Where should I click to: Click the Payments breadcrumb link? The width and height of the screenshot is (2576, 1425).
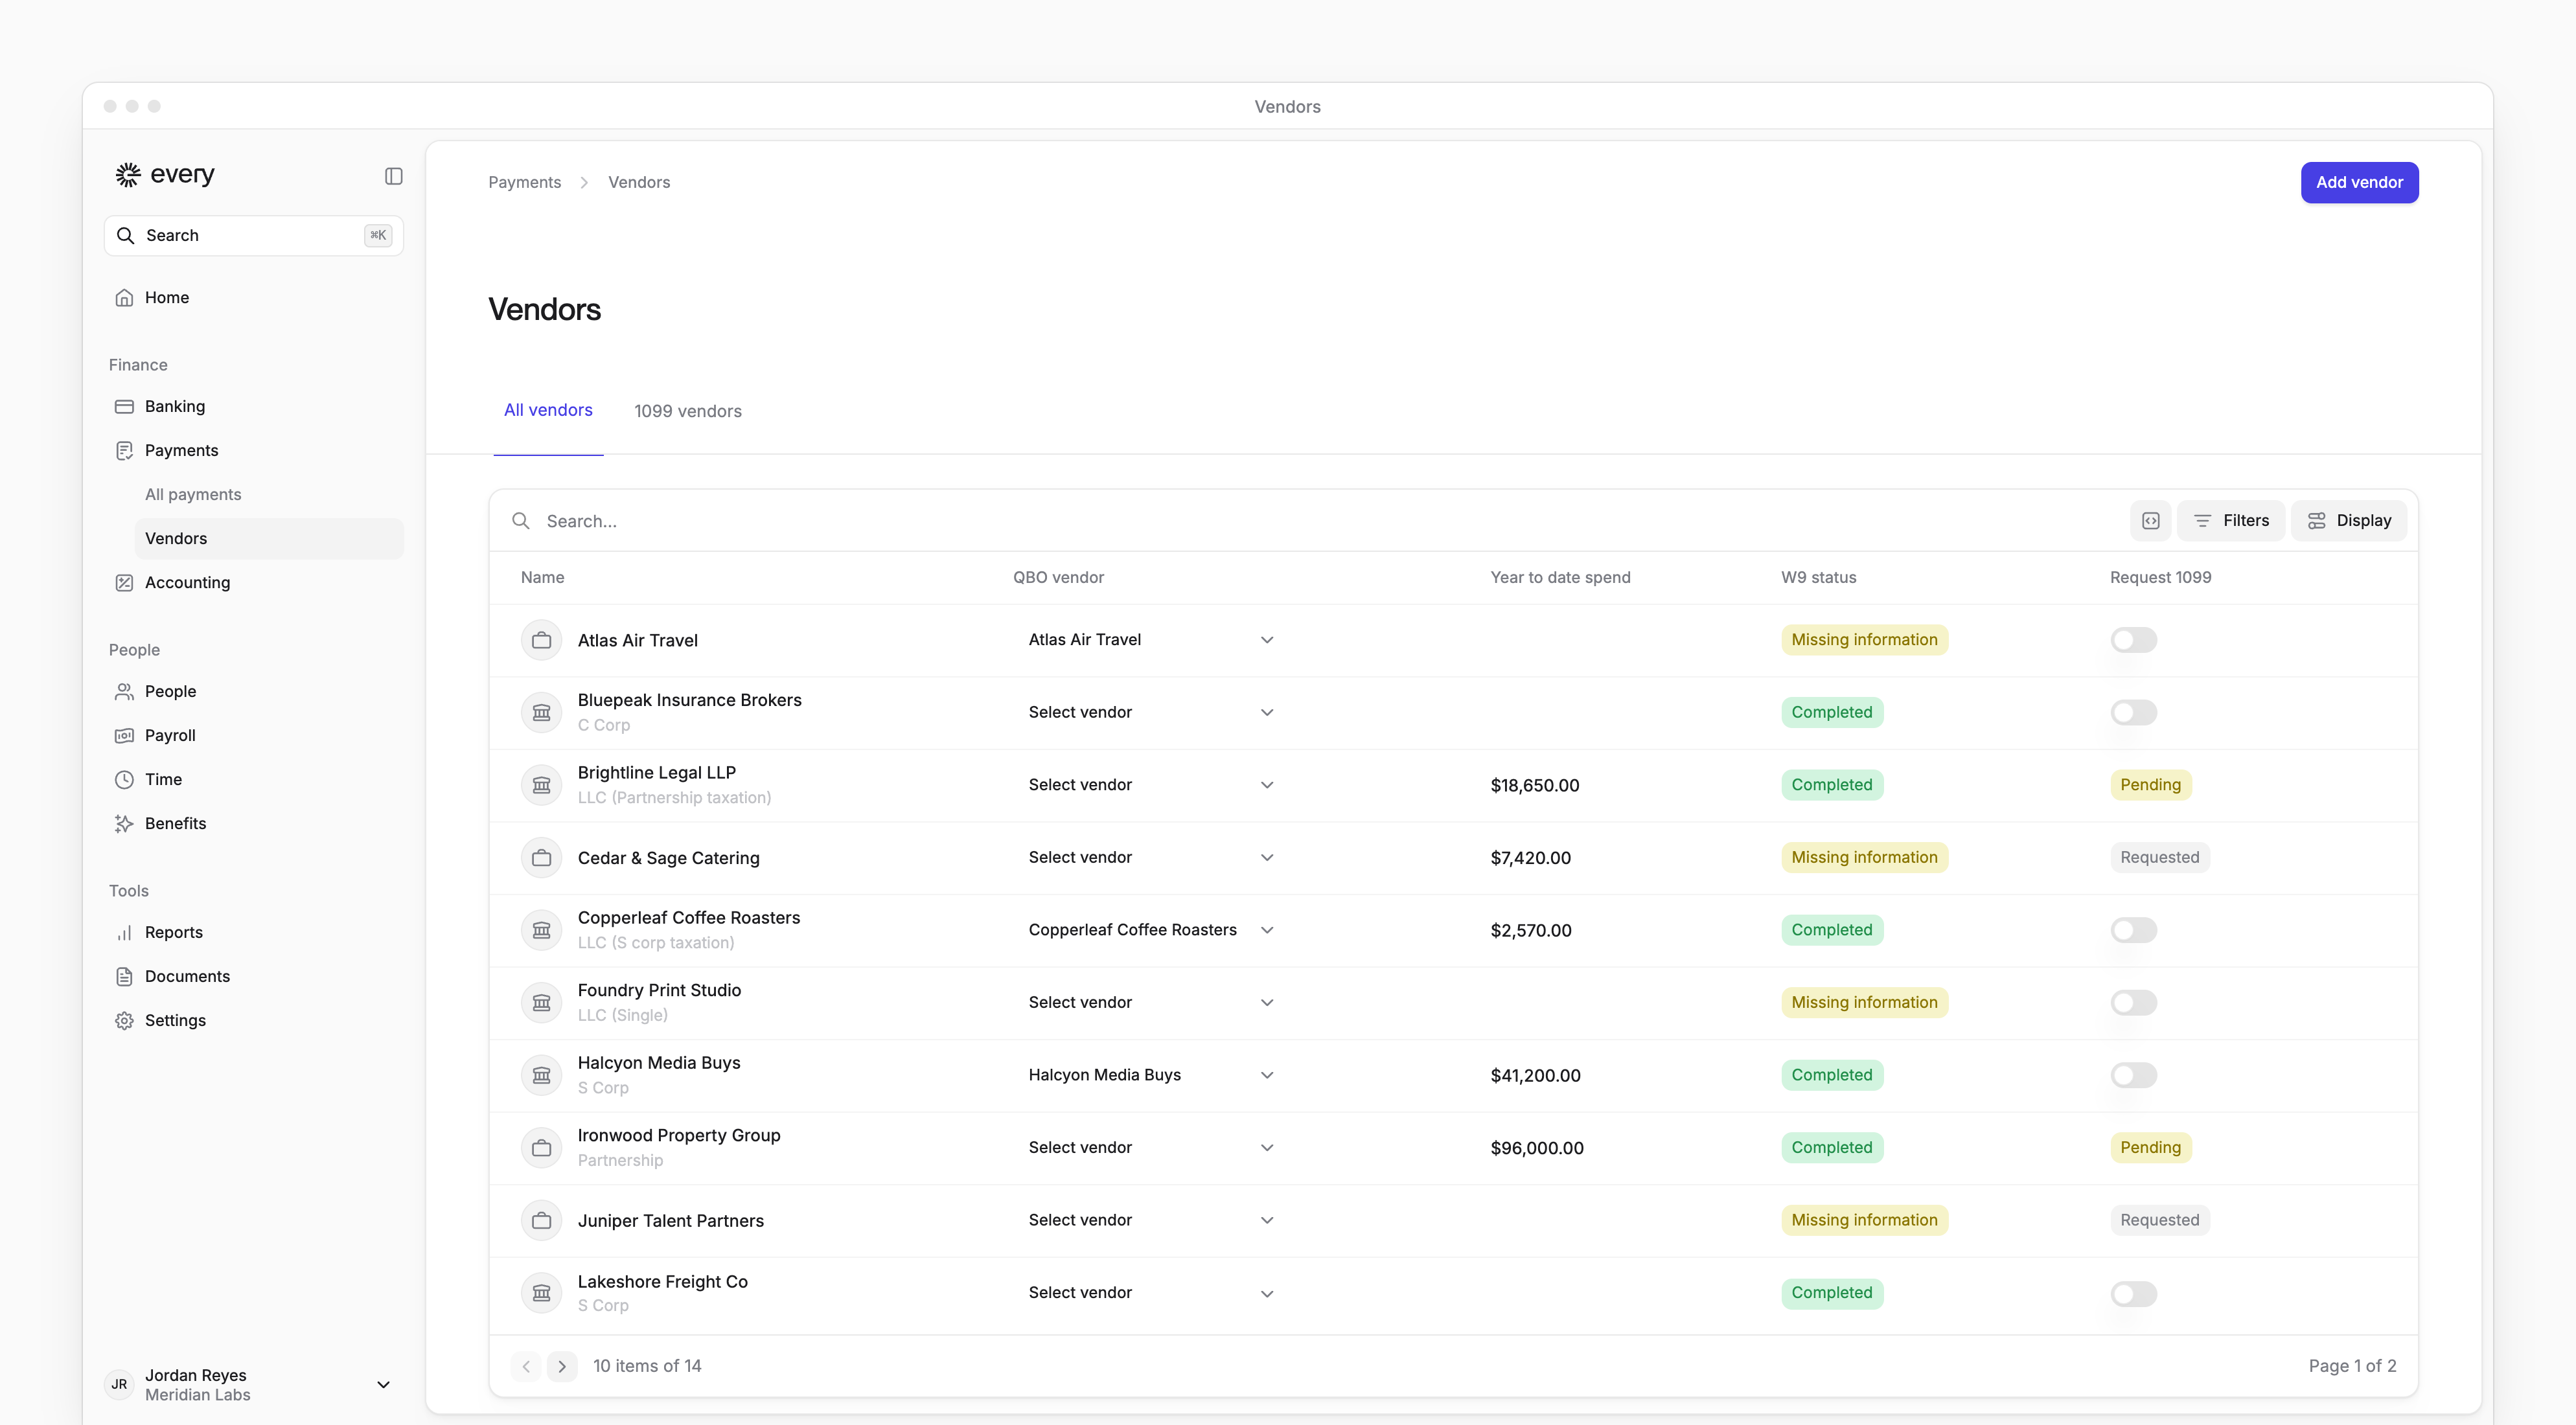[x=524, y=182]
